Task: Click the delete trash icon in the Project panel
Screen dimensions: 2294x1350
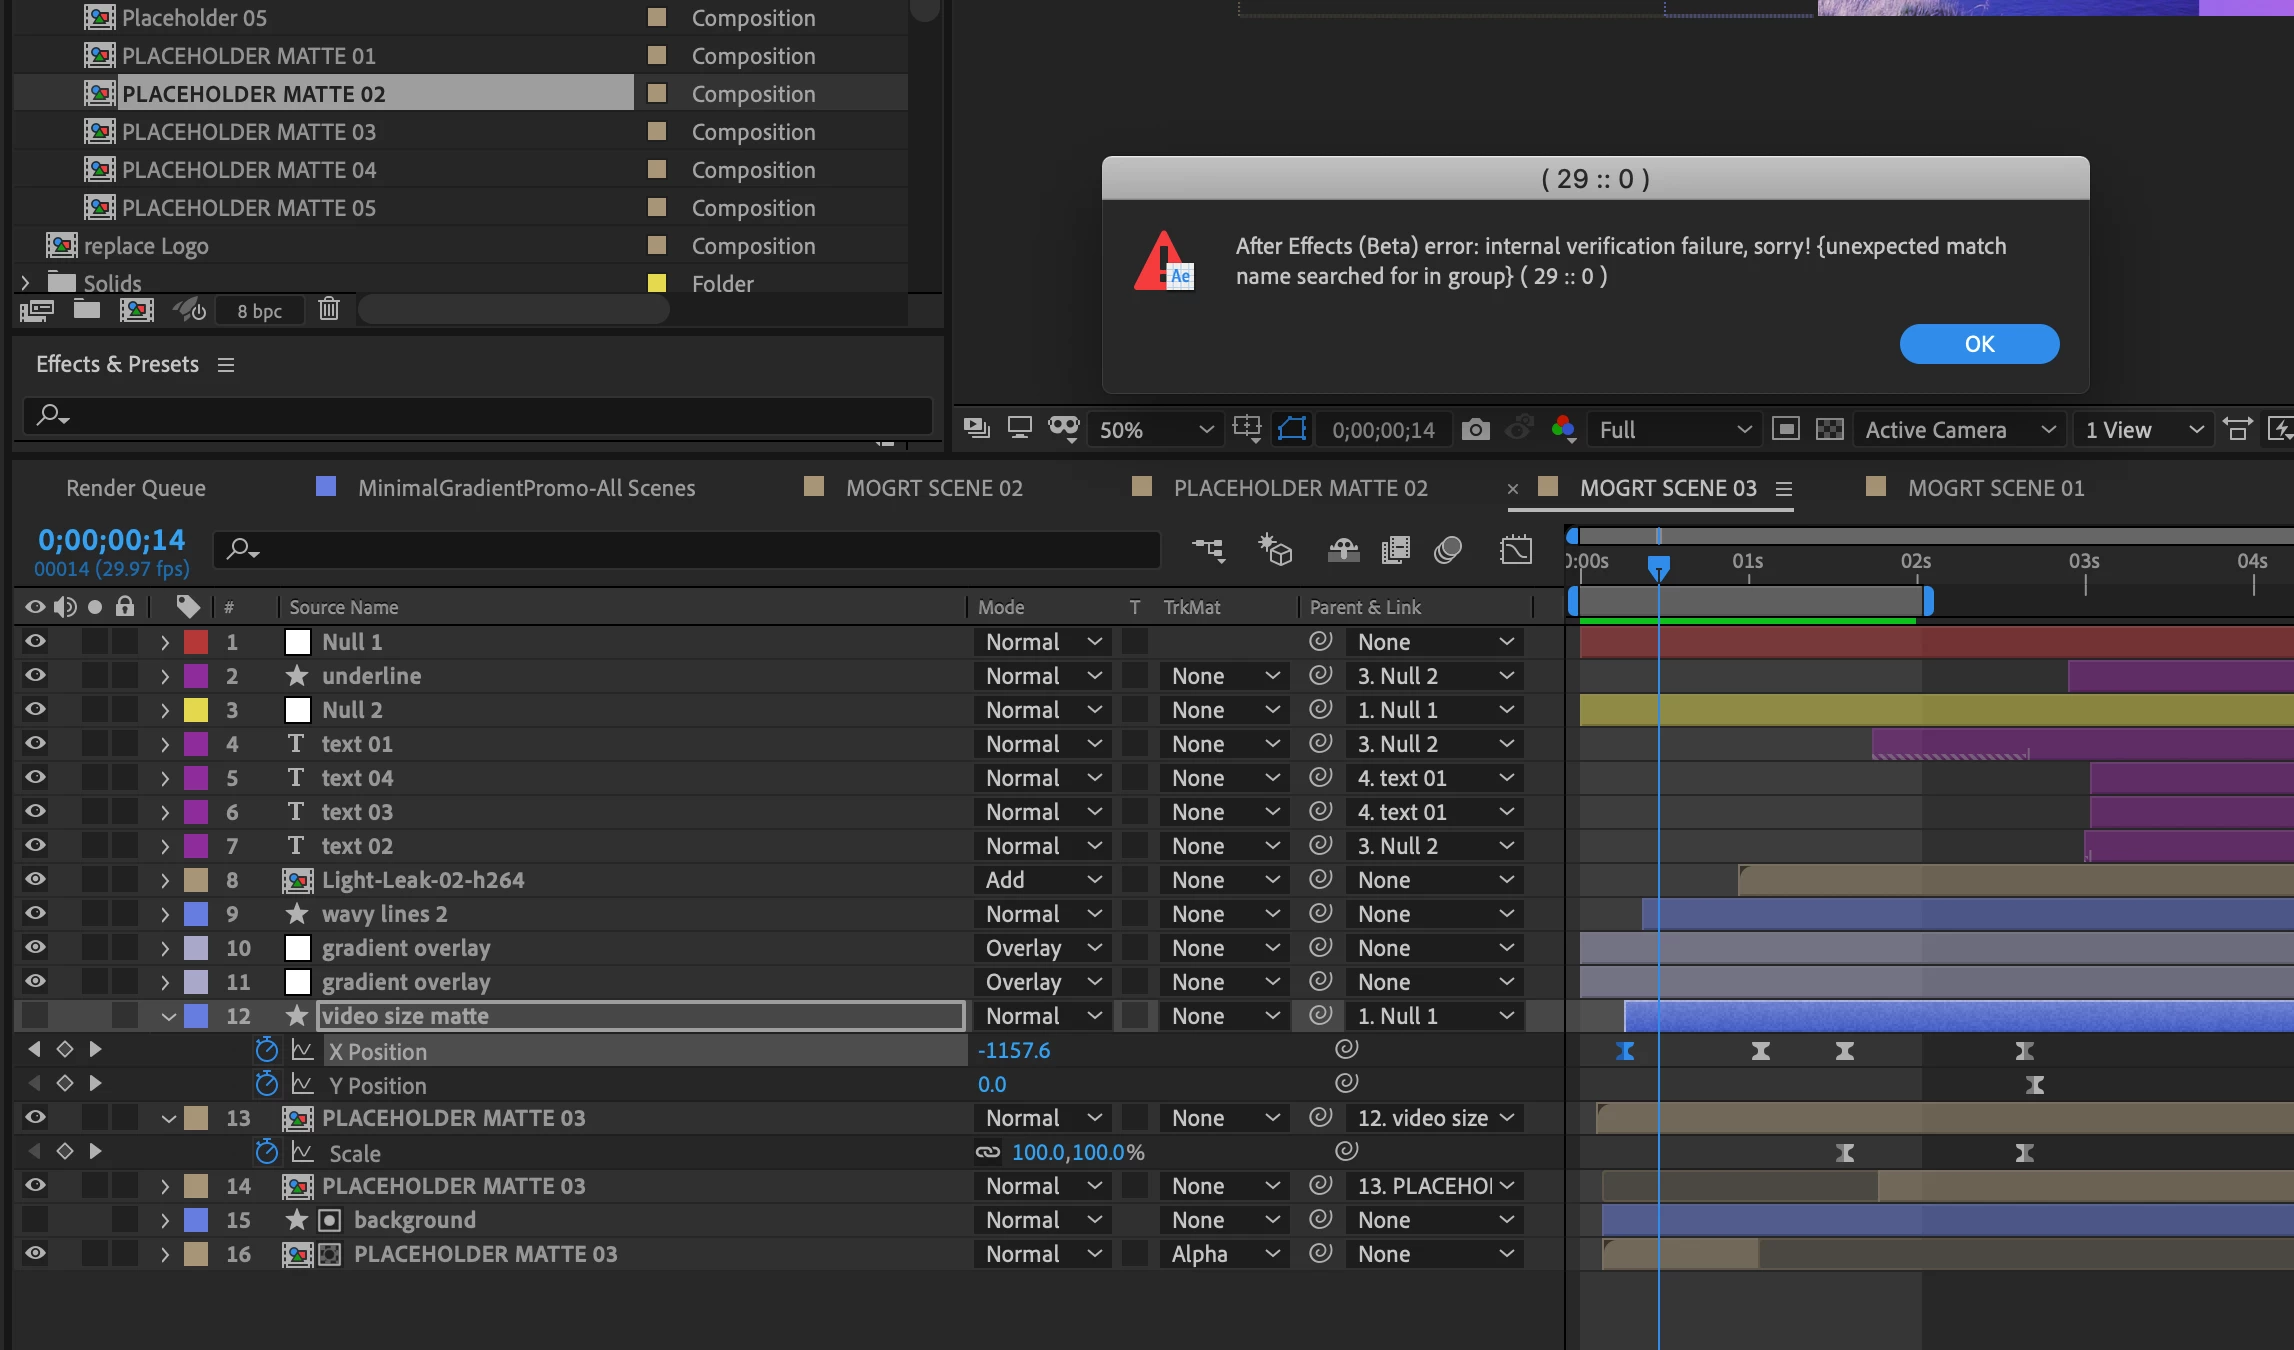Action: click(x=329, y=309)
